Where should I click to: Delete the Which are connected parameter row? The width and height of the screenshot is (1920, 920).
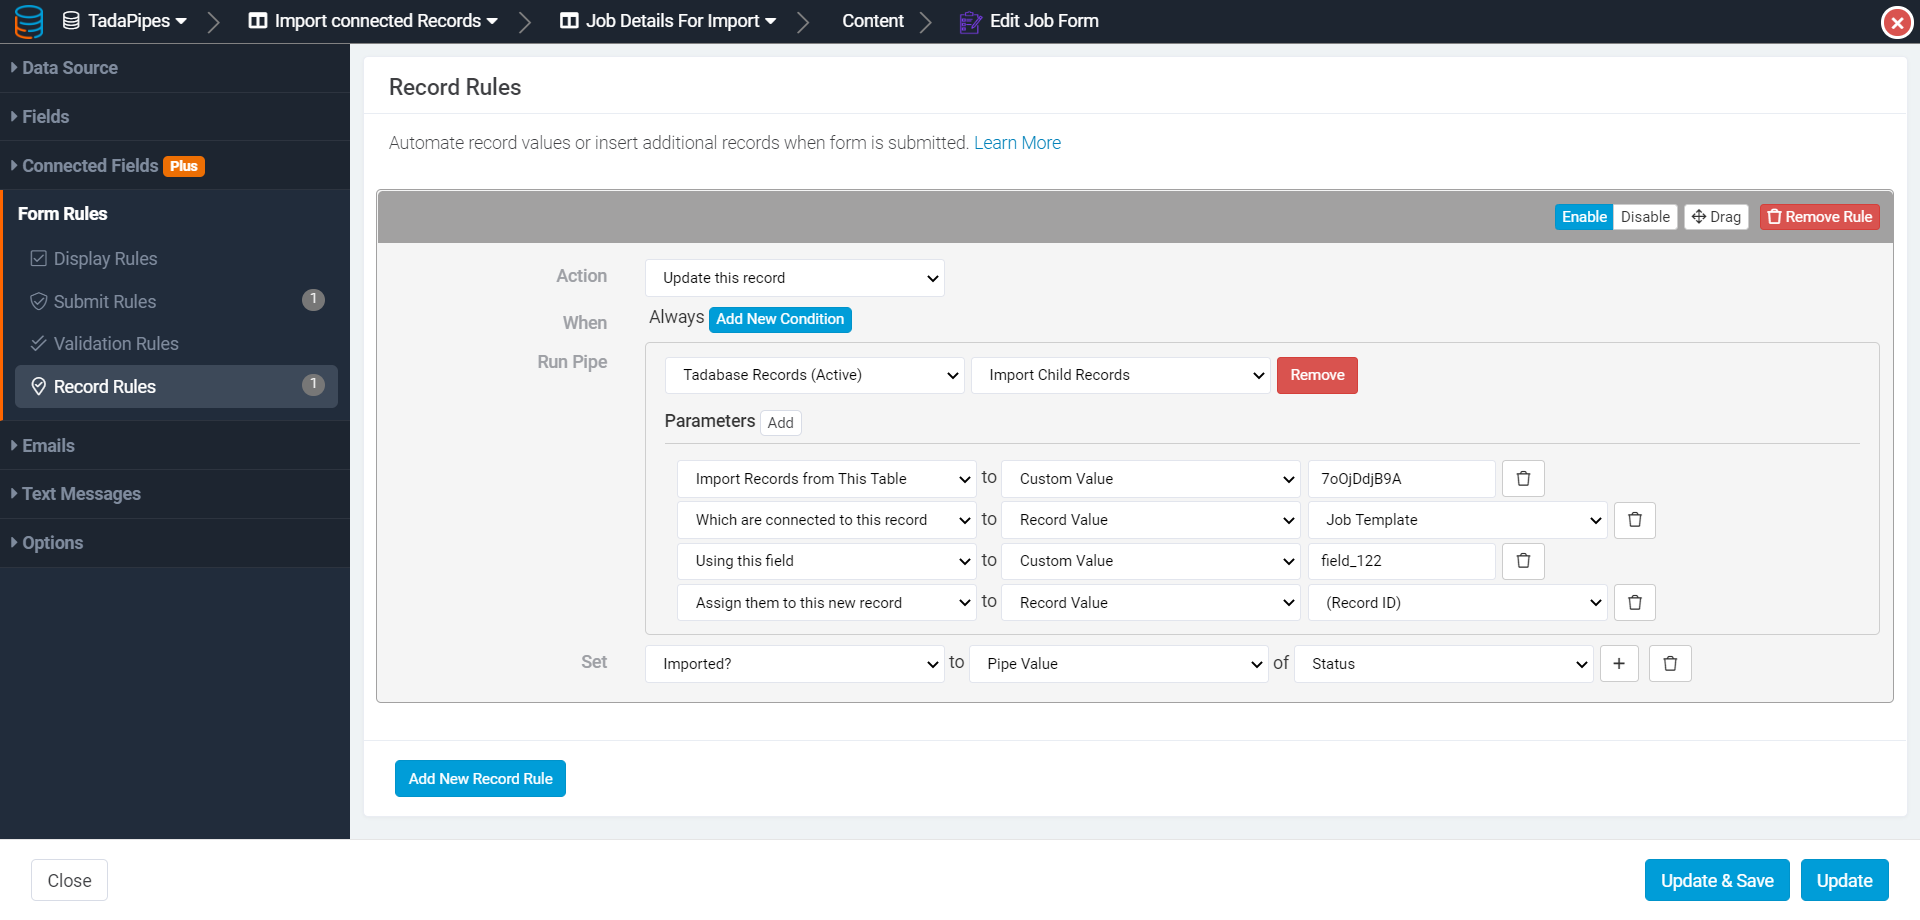(x=1635, y=520)
